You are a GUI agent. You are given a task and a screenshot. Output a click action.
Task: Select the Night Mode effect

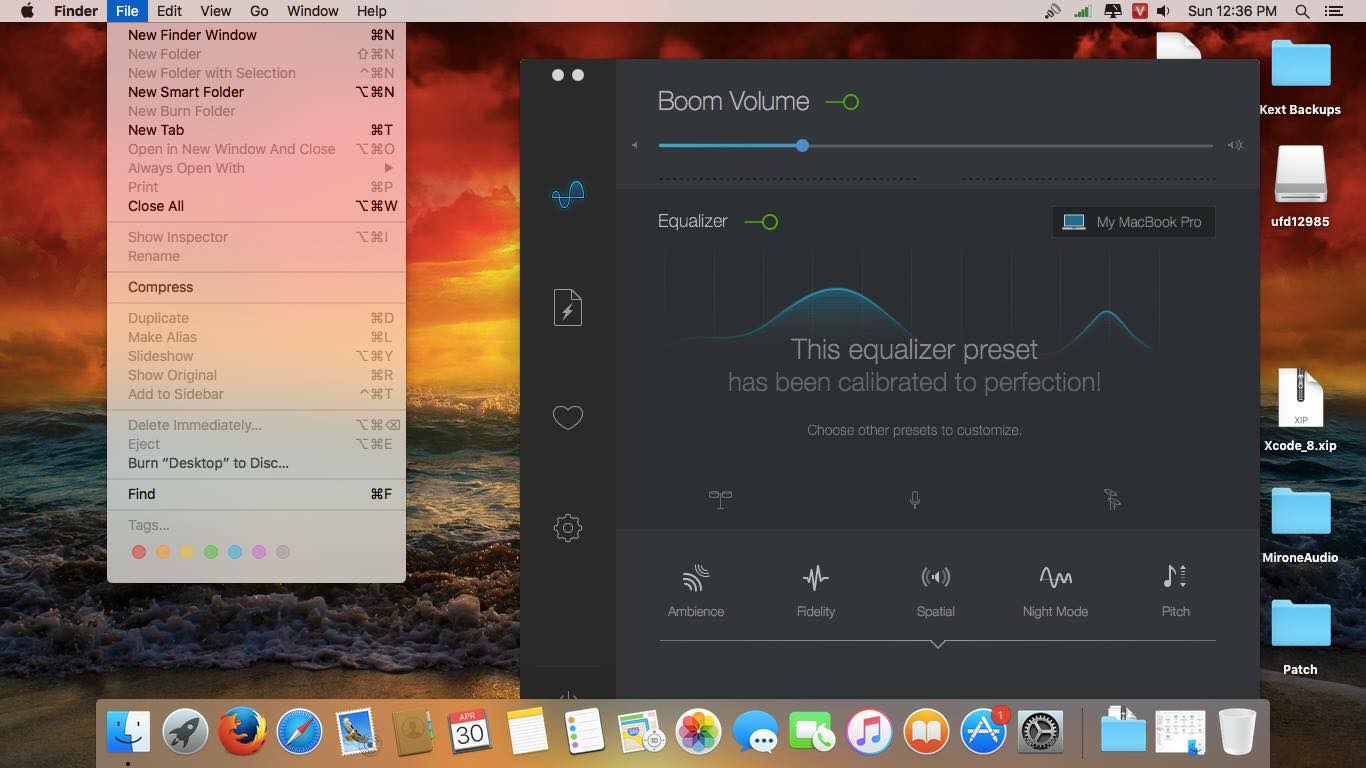[x=1055, y=590]
